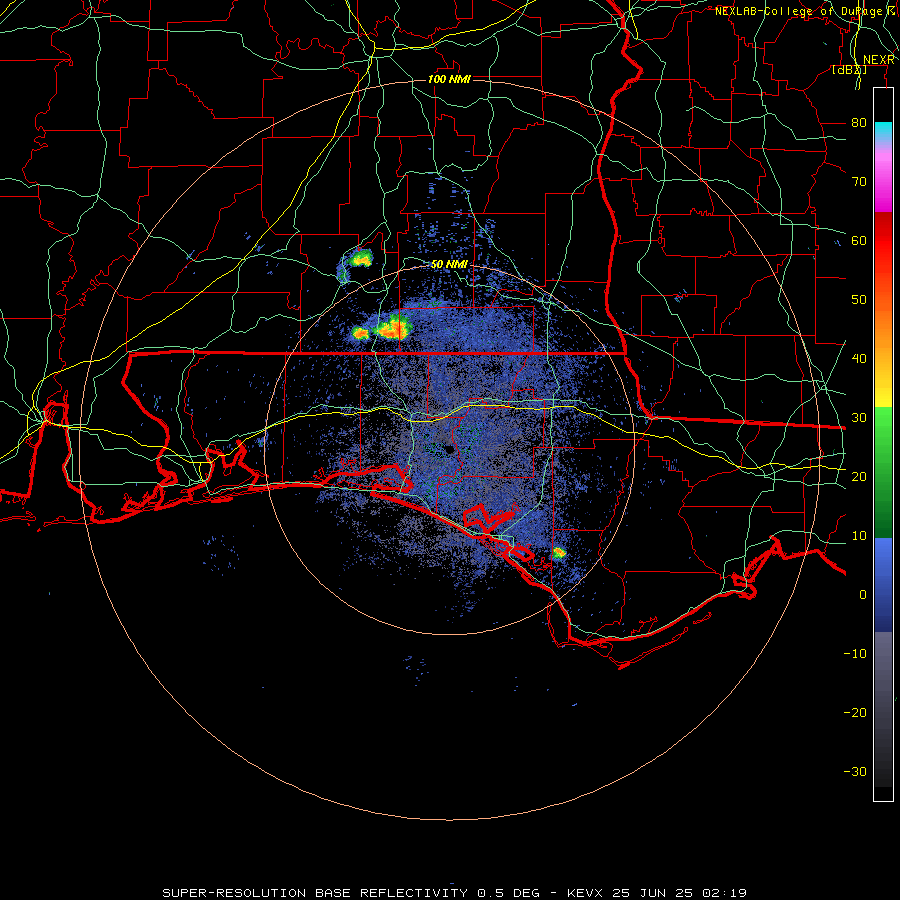Click the 20 value on the dBZ scale

coord(859,477)
